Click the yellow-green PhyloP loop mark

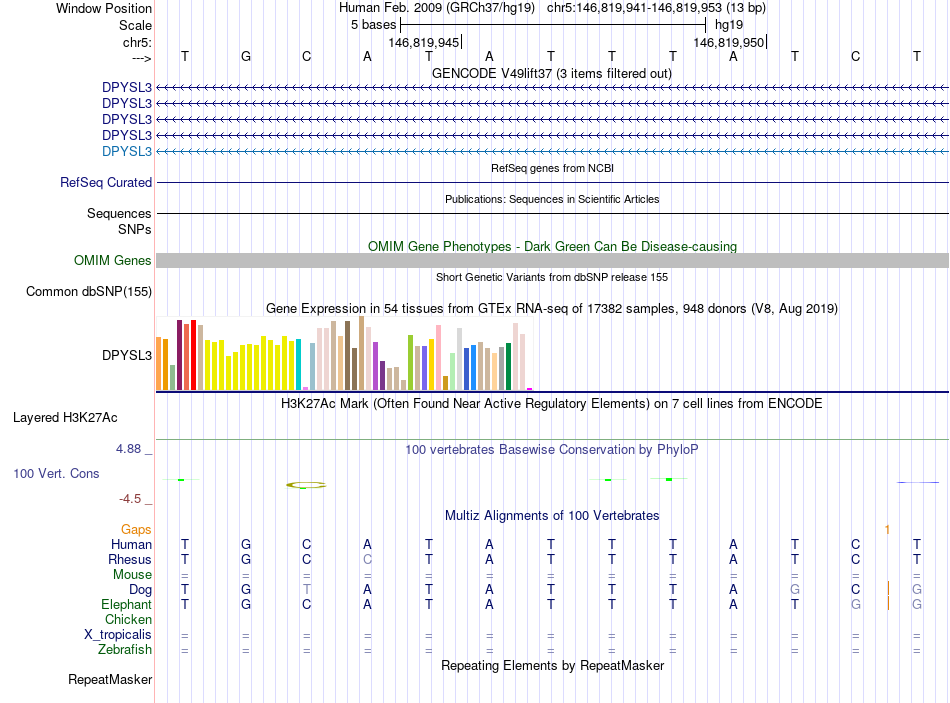pyautogui.click(x=306, y=485)
